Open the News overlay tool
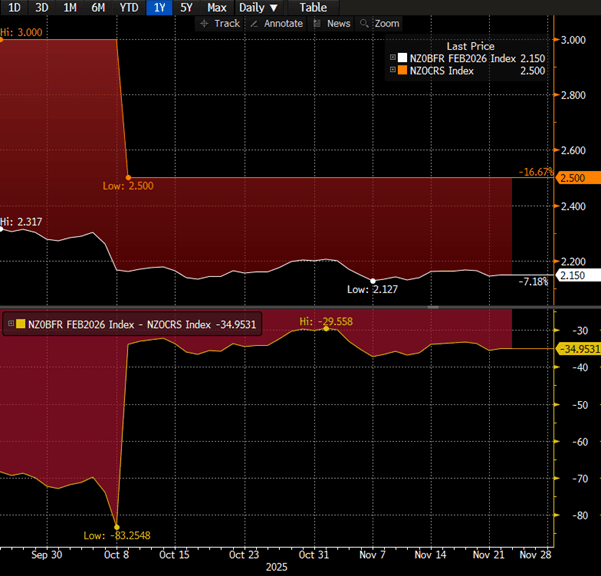This screenshot has width=601, height=576. click(332, 23)
